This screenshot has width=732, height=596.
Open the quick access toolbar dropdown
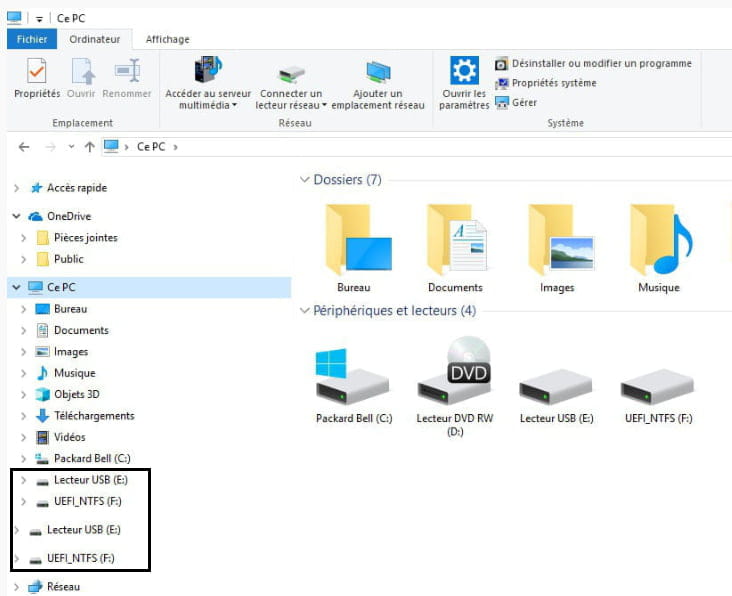[x=40, y=19]
